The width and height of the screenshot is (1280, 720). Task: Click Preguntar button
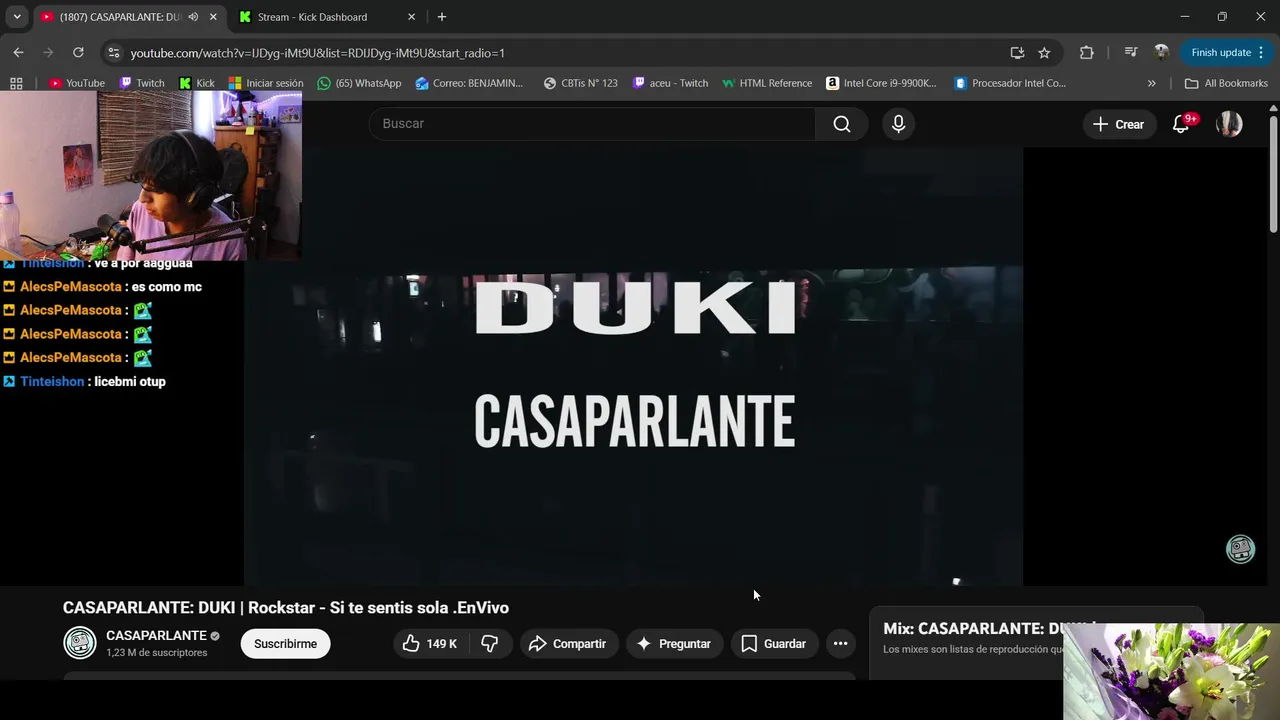click(674, 644)
